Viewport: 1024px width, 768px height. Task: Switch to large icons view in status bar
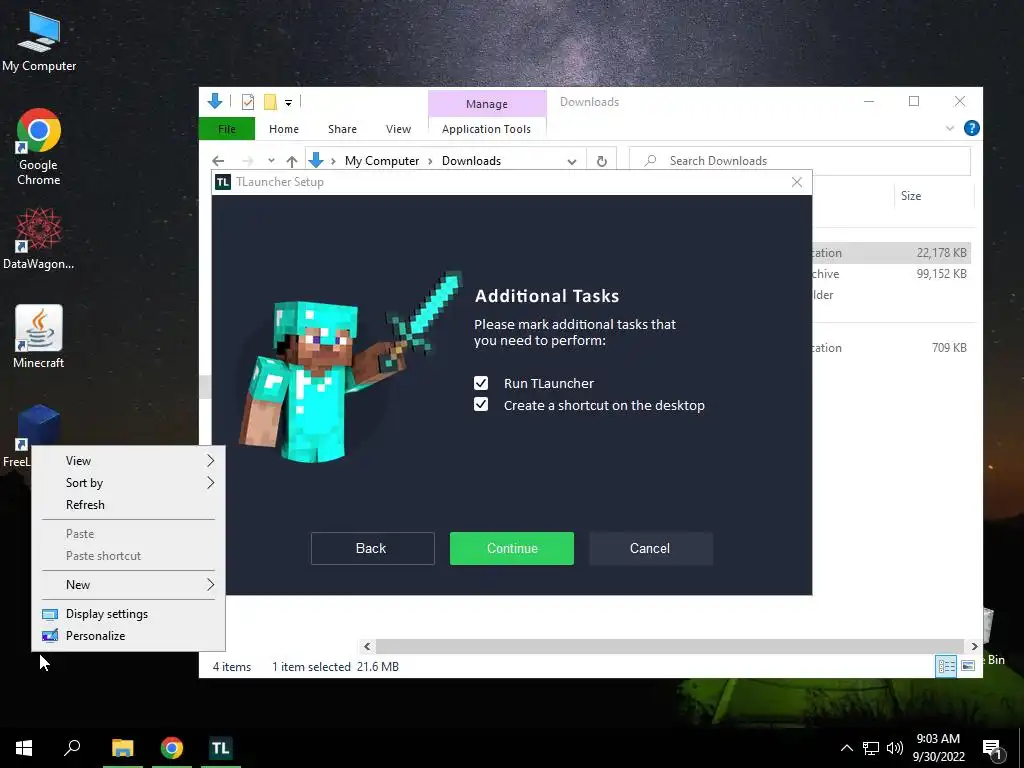click(x=968, y=666)
